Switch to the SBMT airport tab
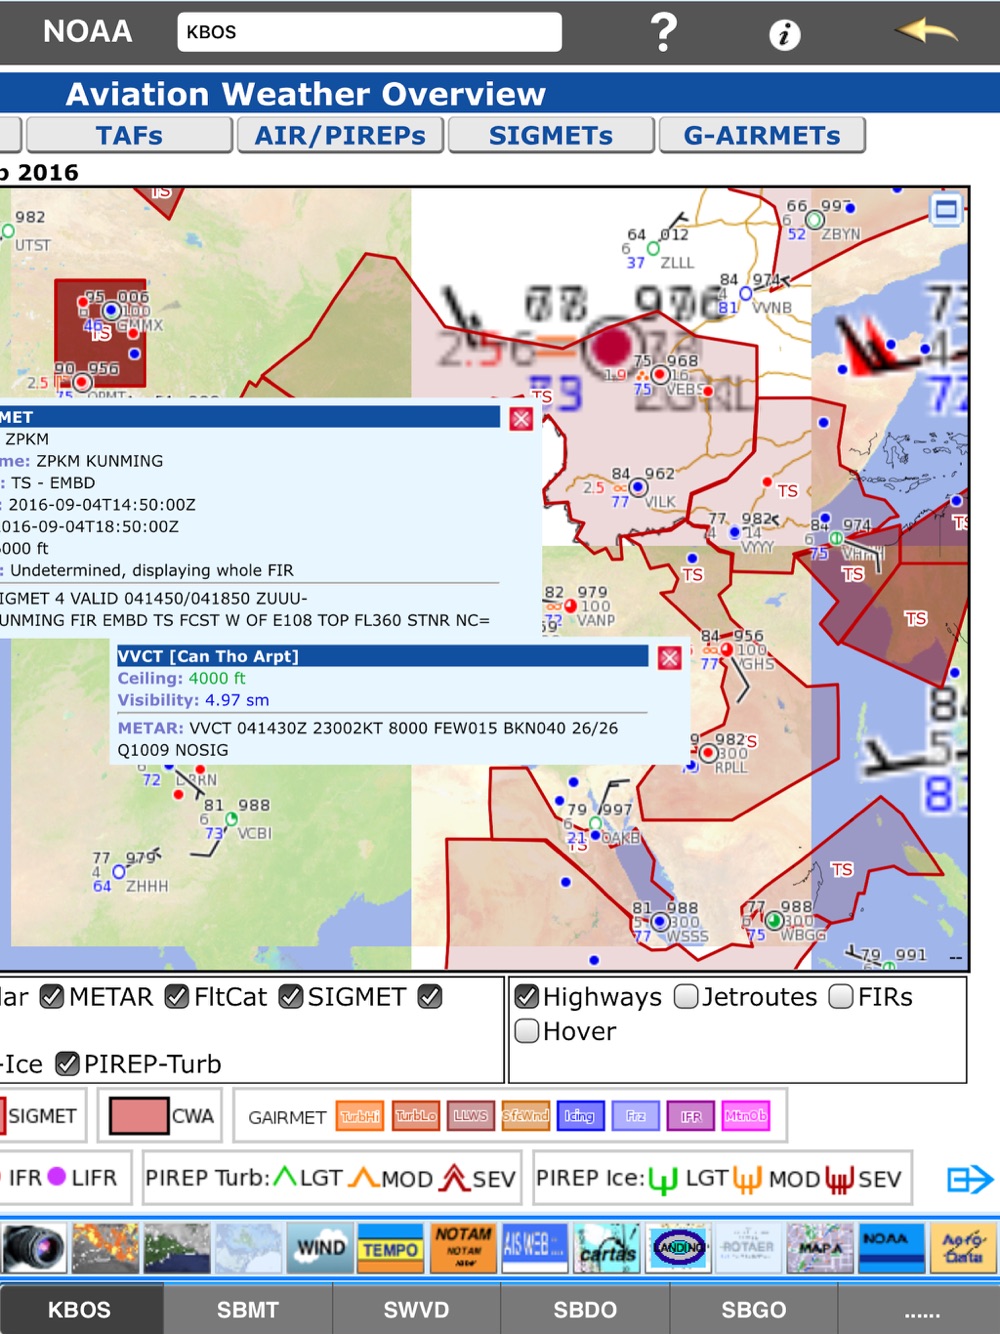 coord(248,1309)
